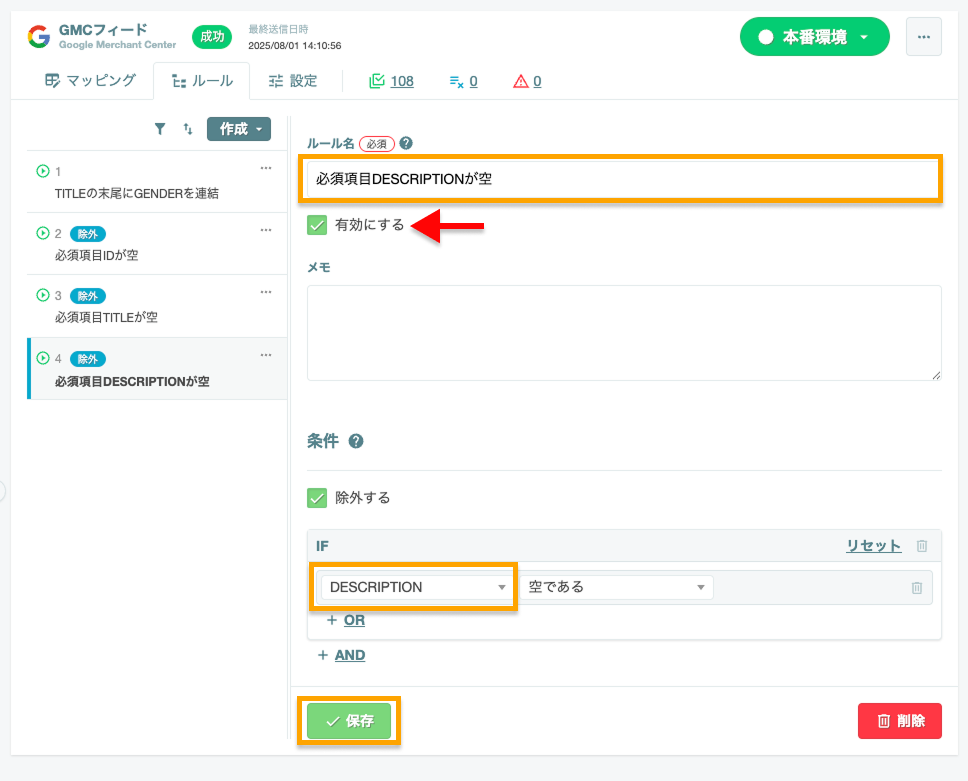This screenshot has height=781, width=968.
Task: Click the plus icon beside AND
Action: (323, 655)
